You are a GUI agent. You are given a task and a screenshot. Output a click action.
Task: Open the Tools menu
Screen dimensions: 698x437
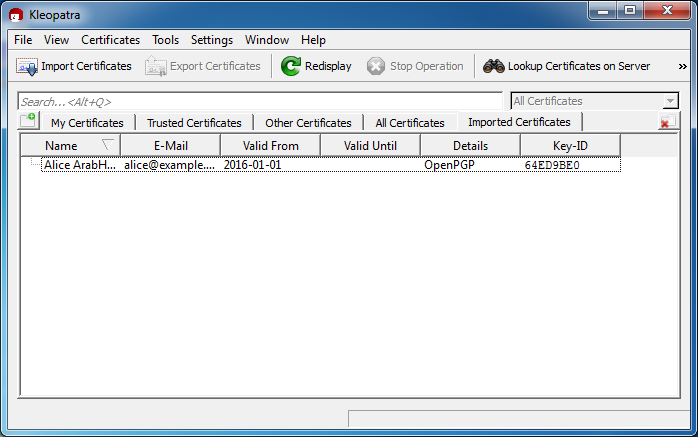point(166,40)
